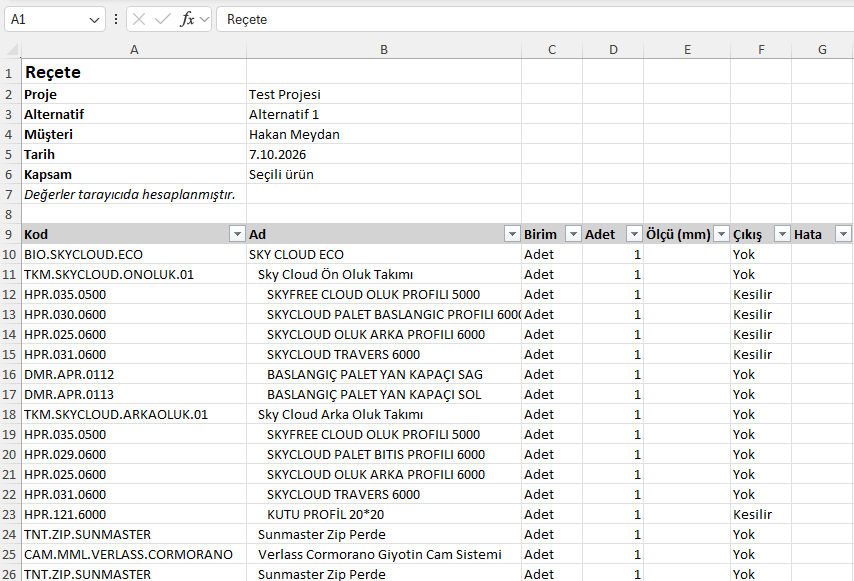Select cell Sky Cloud Arka Oluk Takımı
Screen dimensions: 854x581
coord(384,414)
